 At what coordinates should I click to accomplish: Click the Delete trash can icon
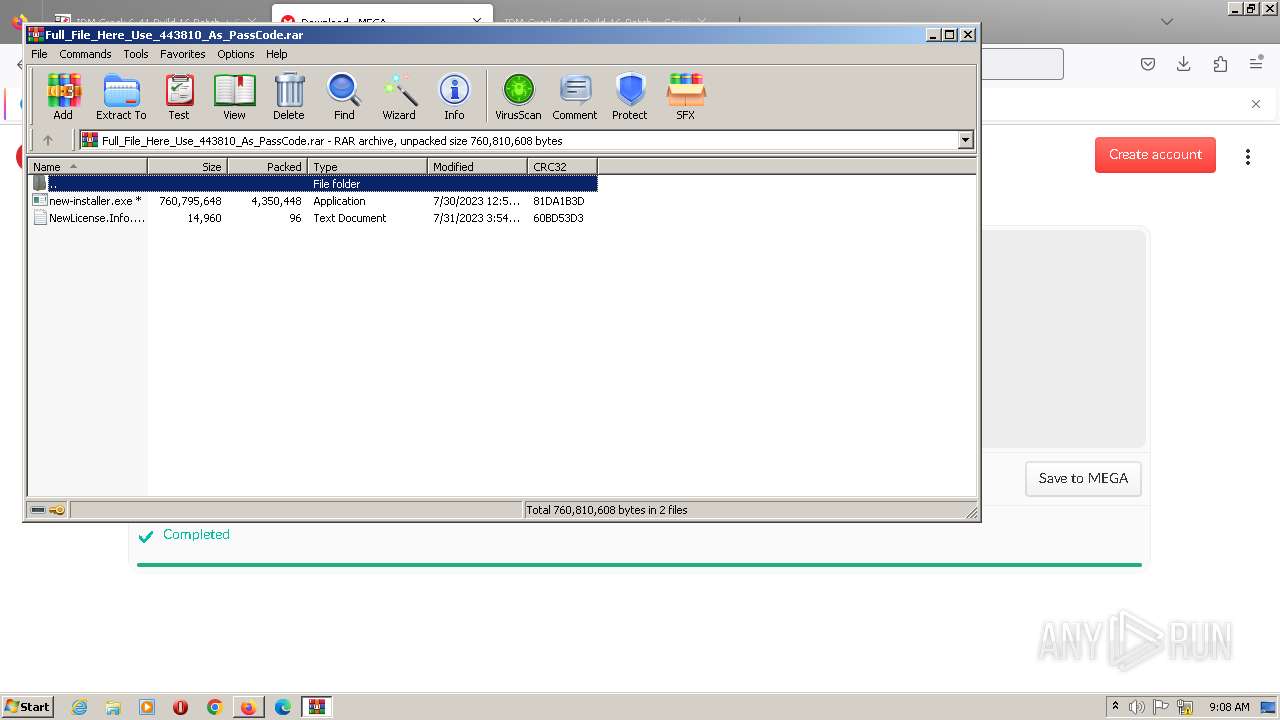point(289,97)
